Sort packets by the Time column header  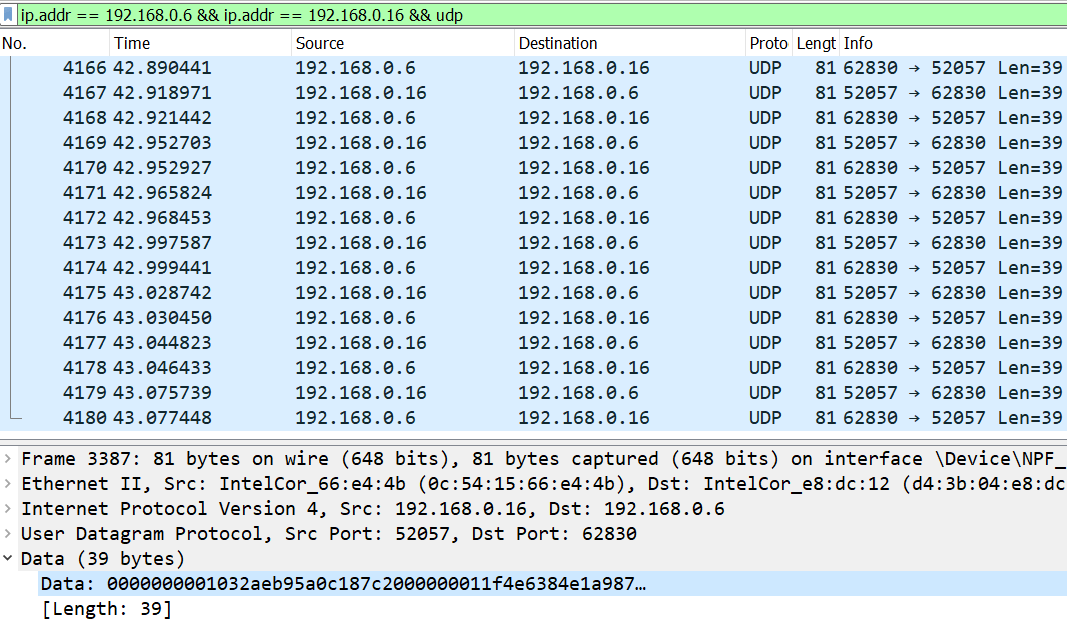(200, 43)
